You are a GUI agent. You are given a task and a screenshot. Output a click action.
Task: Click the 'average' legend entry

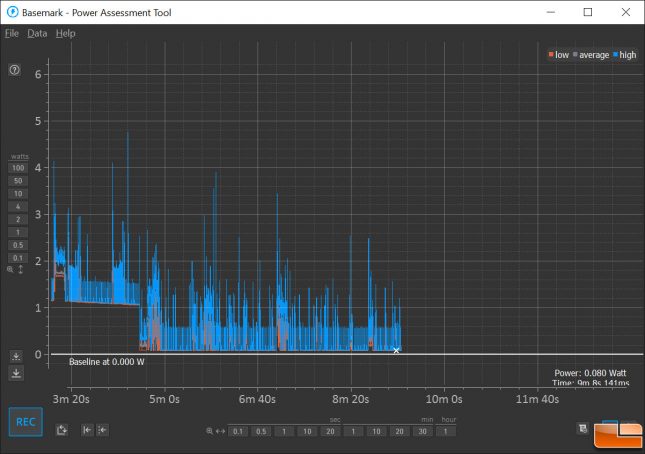click(591, 55)
